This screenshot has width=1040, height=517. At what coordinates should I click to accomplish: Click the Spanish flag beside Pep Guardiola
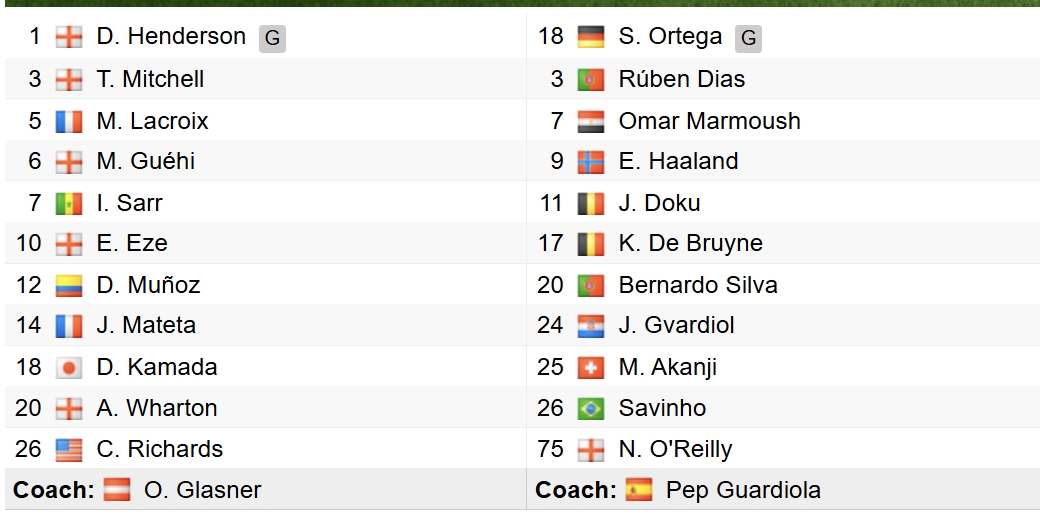tap(639, 490)
